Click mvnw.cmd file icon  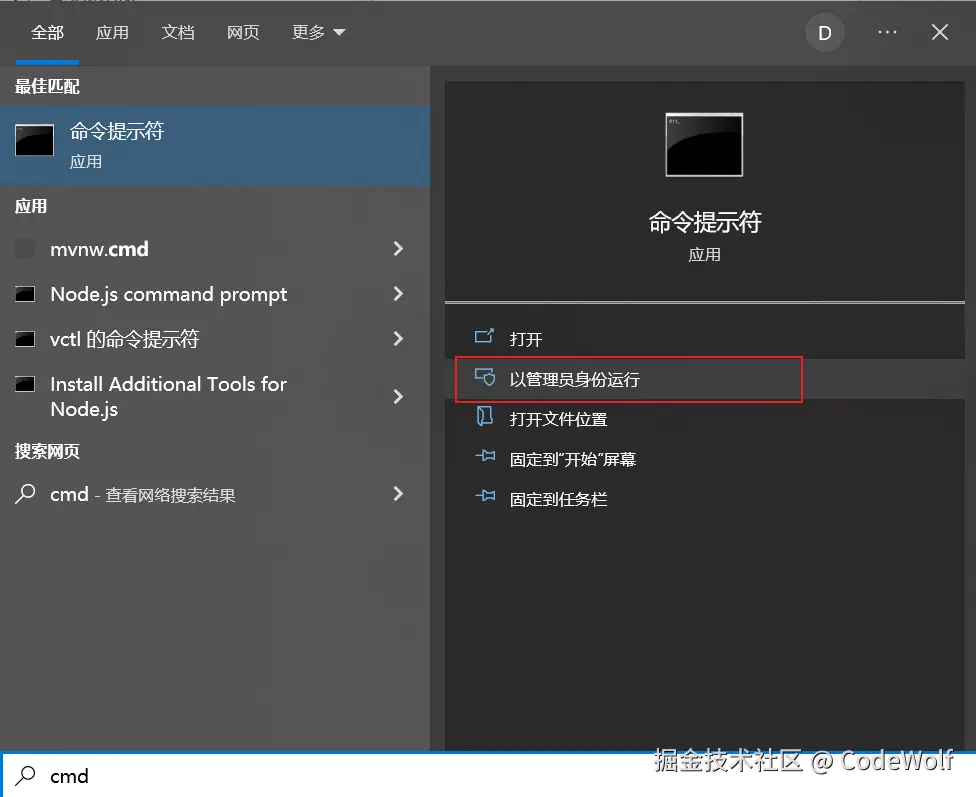[x=25, y=249]
